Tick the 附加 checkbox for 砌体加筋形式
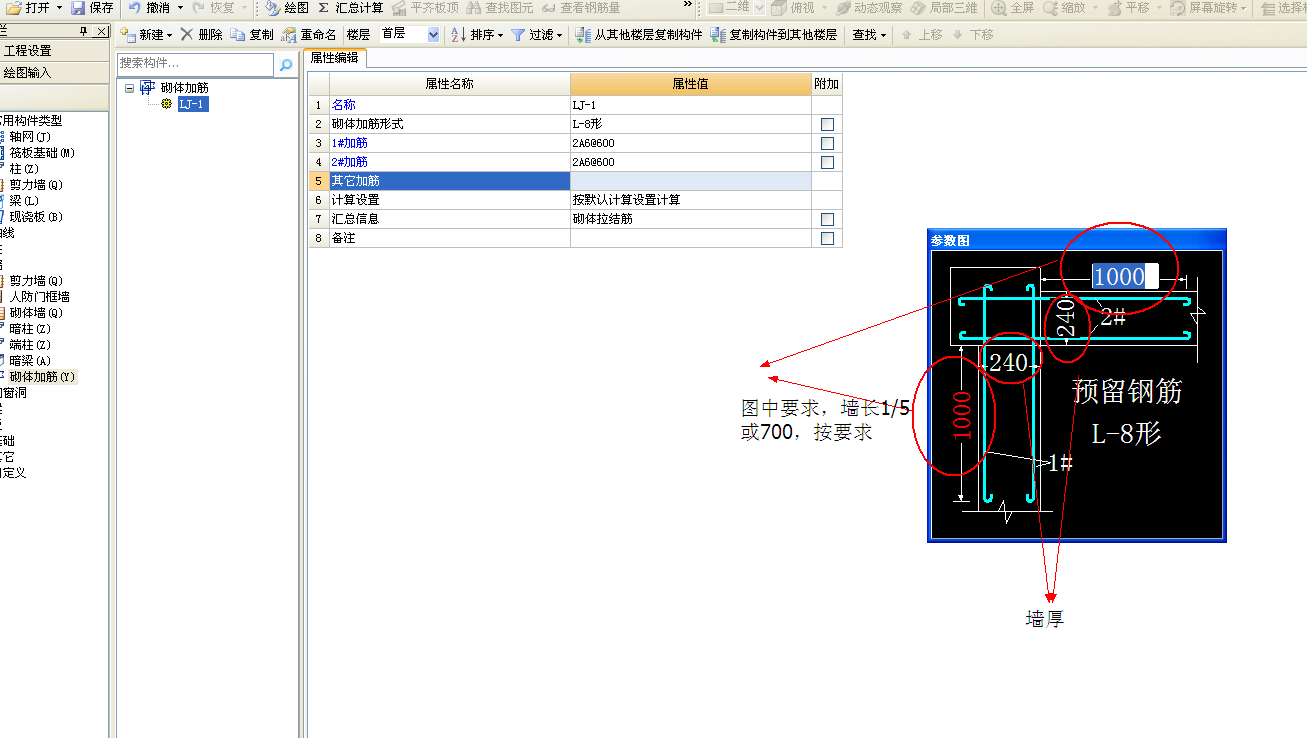1307x738 pixels. coord(827,125)
